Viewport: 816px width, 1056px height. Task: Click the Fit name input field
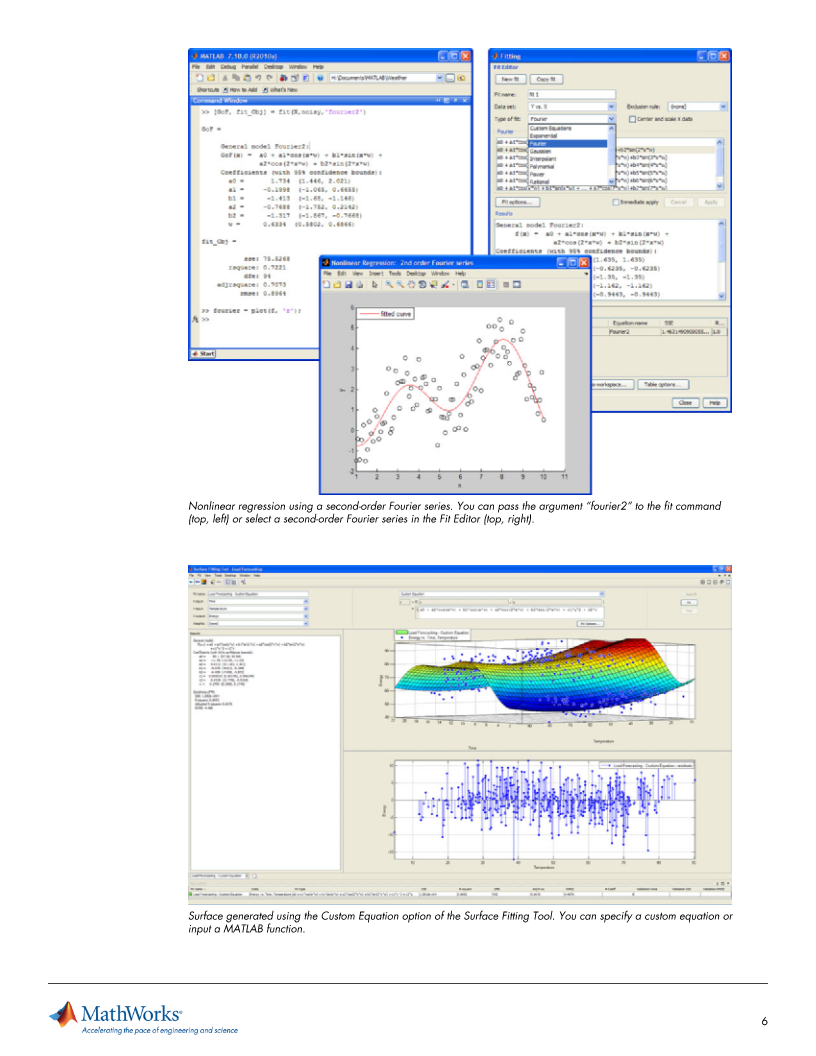[x=571, y=94]
